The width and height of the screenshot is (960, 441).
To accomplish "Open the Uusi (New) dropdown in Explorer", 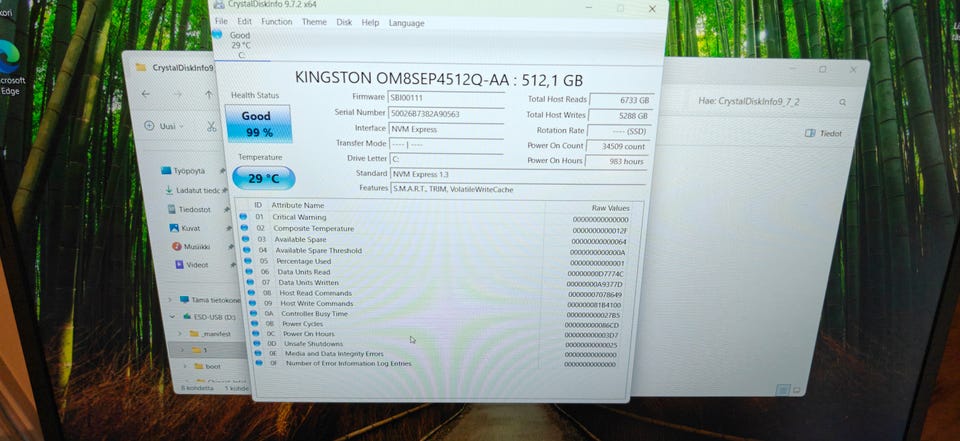I will click(164, 126).
